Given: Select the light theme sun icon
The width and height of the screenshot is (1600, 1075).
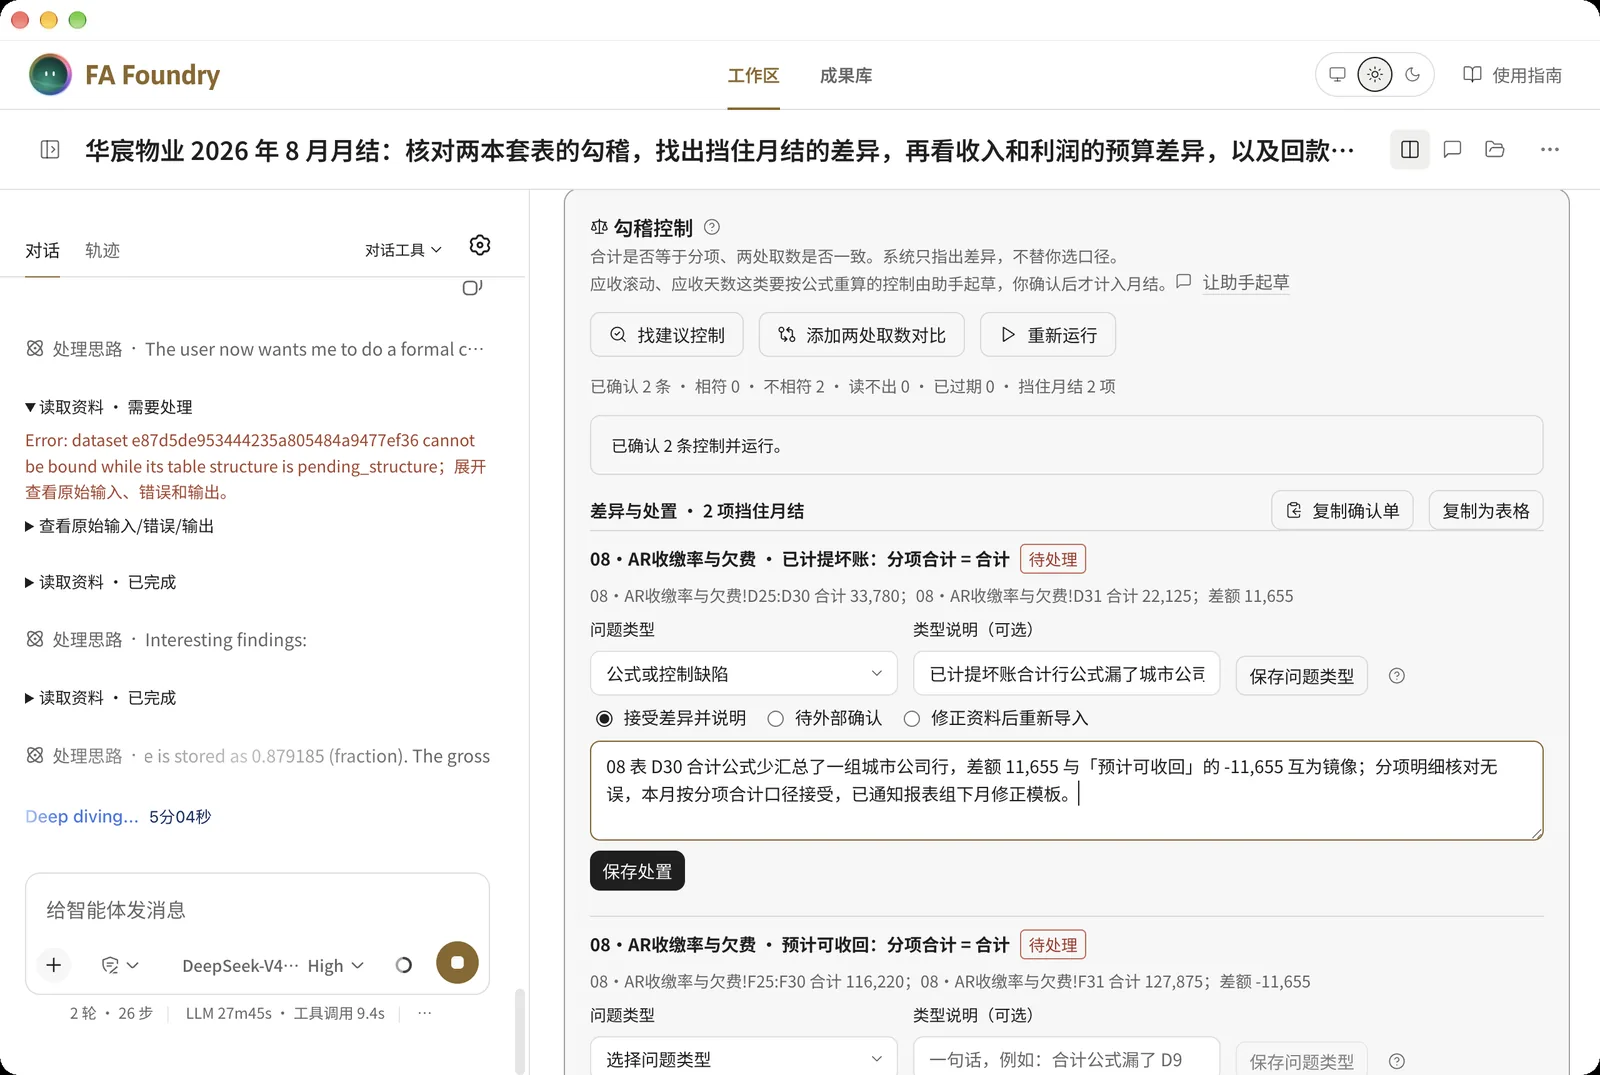Looking at the screenshot, I should click(1375, 75).
